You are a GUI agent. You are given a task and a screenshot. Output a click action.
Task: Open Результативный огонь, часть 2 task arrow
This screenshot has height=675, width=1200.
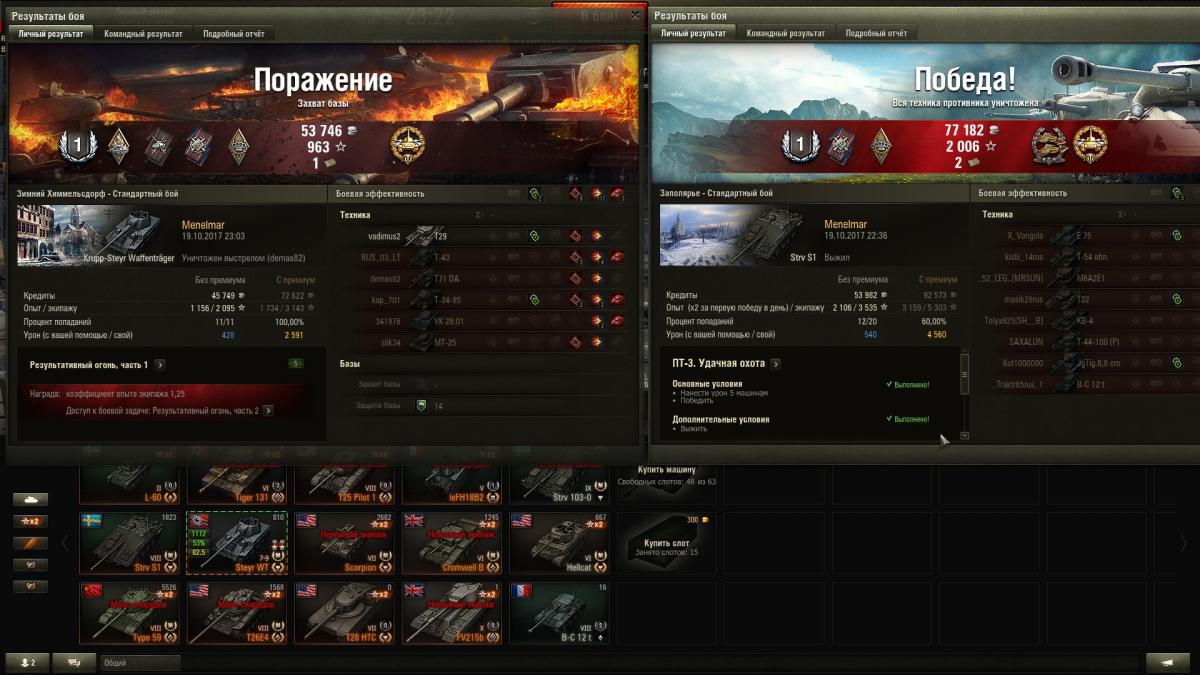[x=268, y=411]
